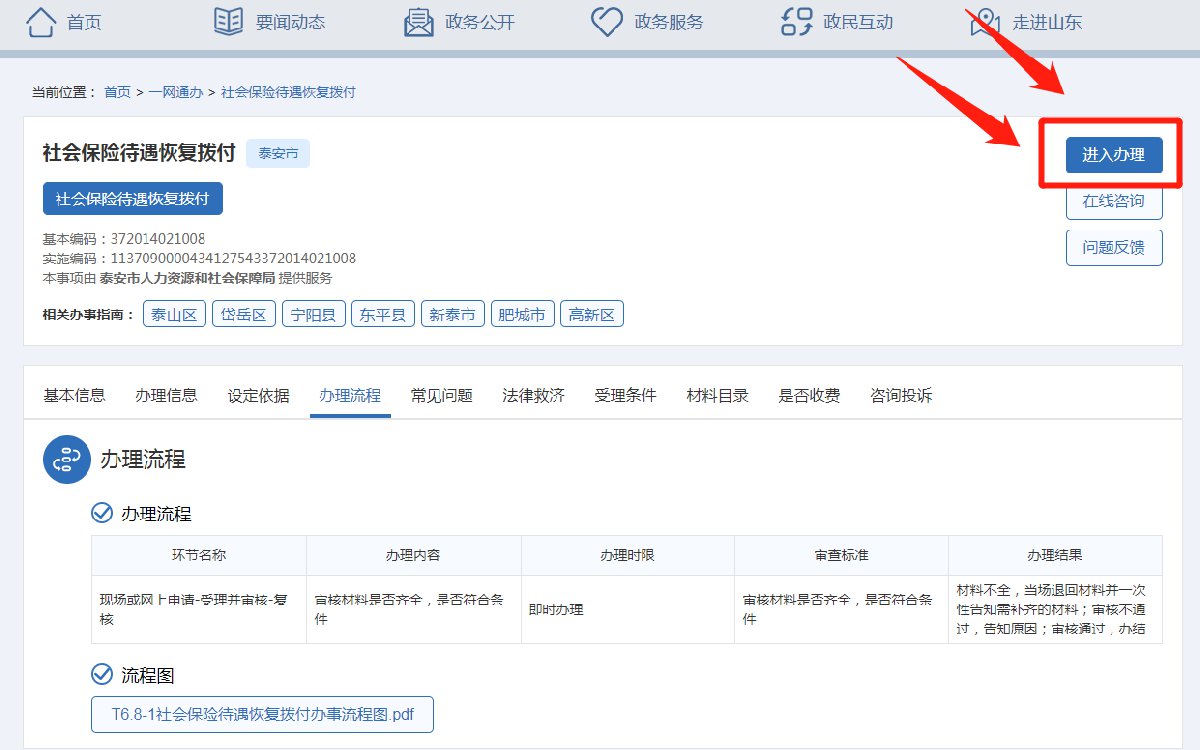Download the T6.8-1 flowchart PDF
Screen dimensions: 1200x750
[262, 714]
